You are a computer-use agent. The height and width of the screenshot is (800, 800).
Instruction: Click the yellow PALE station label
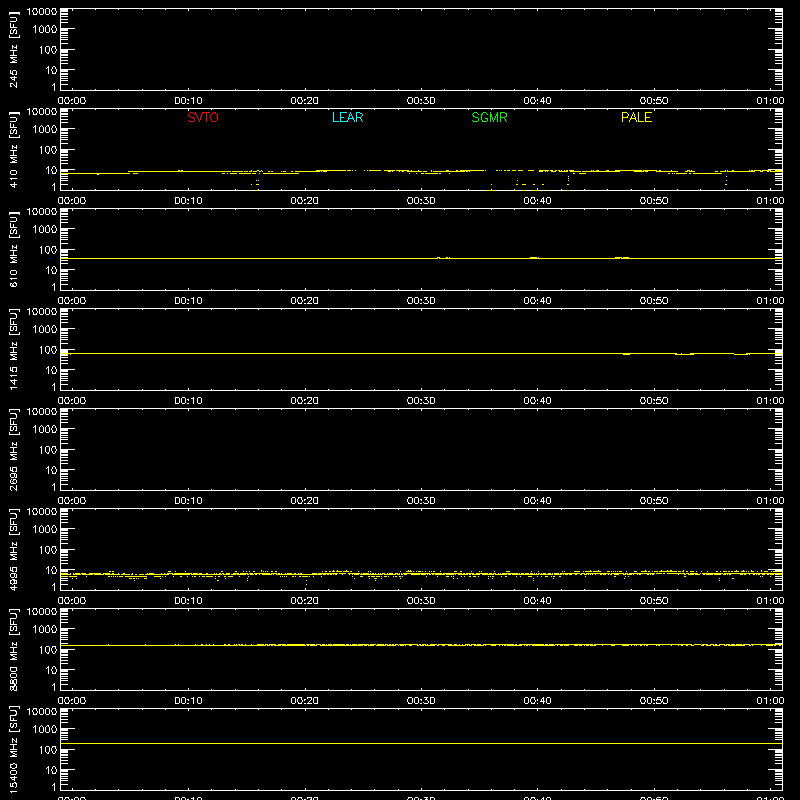636,117
